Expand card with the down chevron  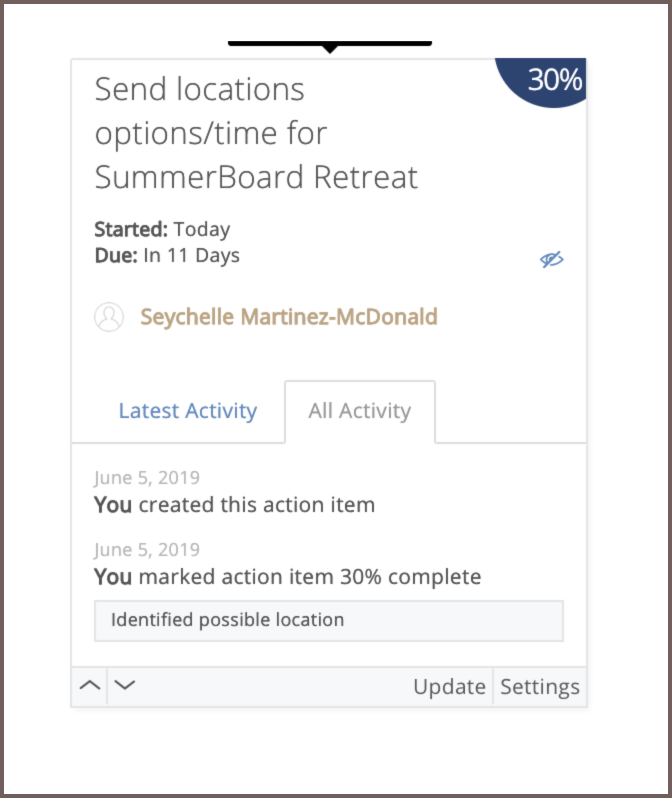125,686
